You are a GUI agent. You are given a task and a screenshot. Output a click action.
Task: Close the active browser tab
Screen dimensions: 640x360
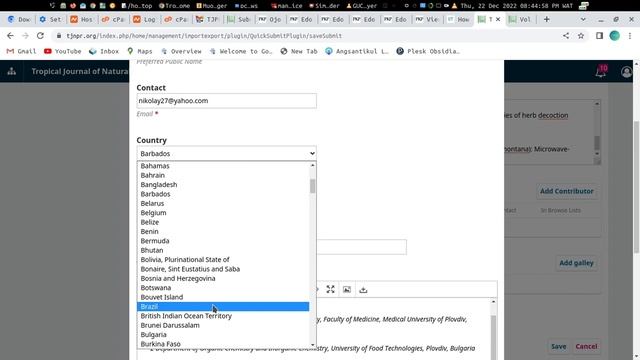[x=498, y=19]
